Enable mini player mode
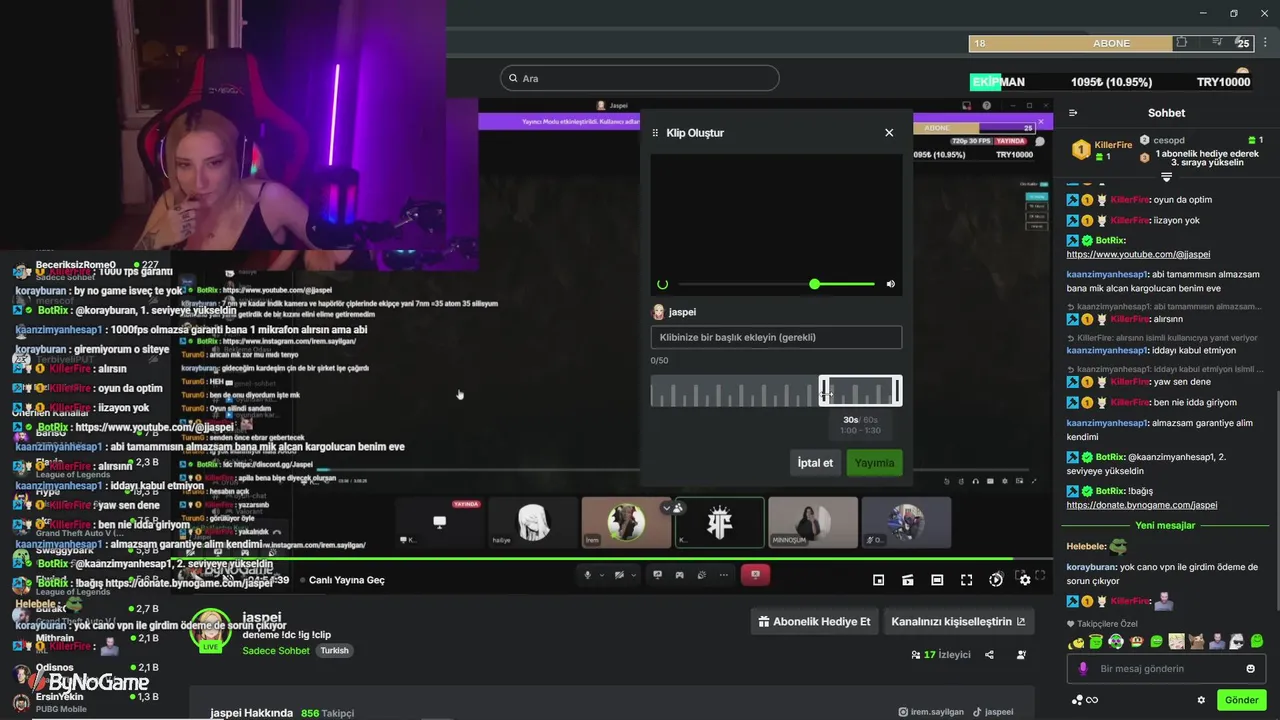Screen dimensions: 1280x720 [x=878, y=580]
